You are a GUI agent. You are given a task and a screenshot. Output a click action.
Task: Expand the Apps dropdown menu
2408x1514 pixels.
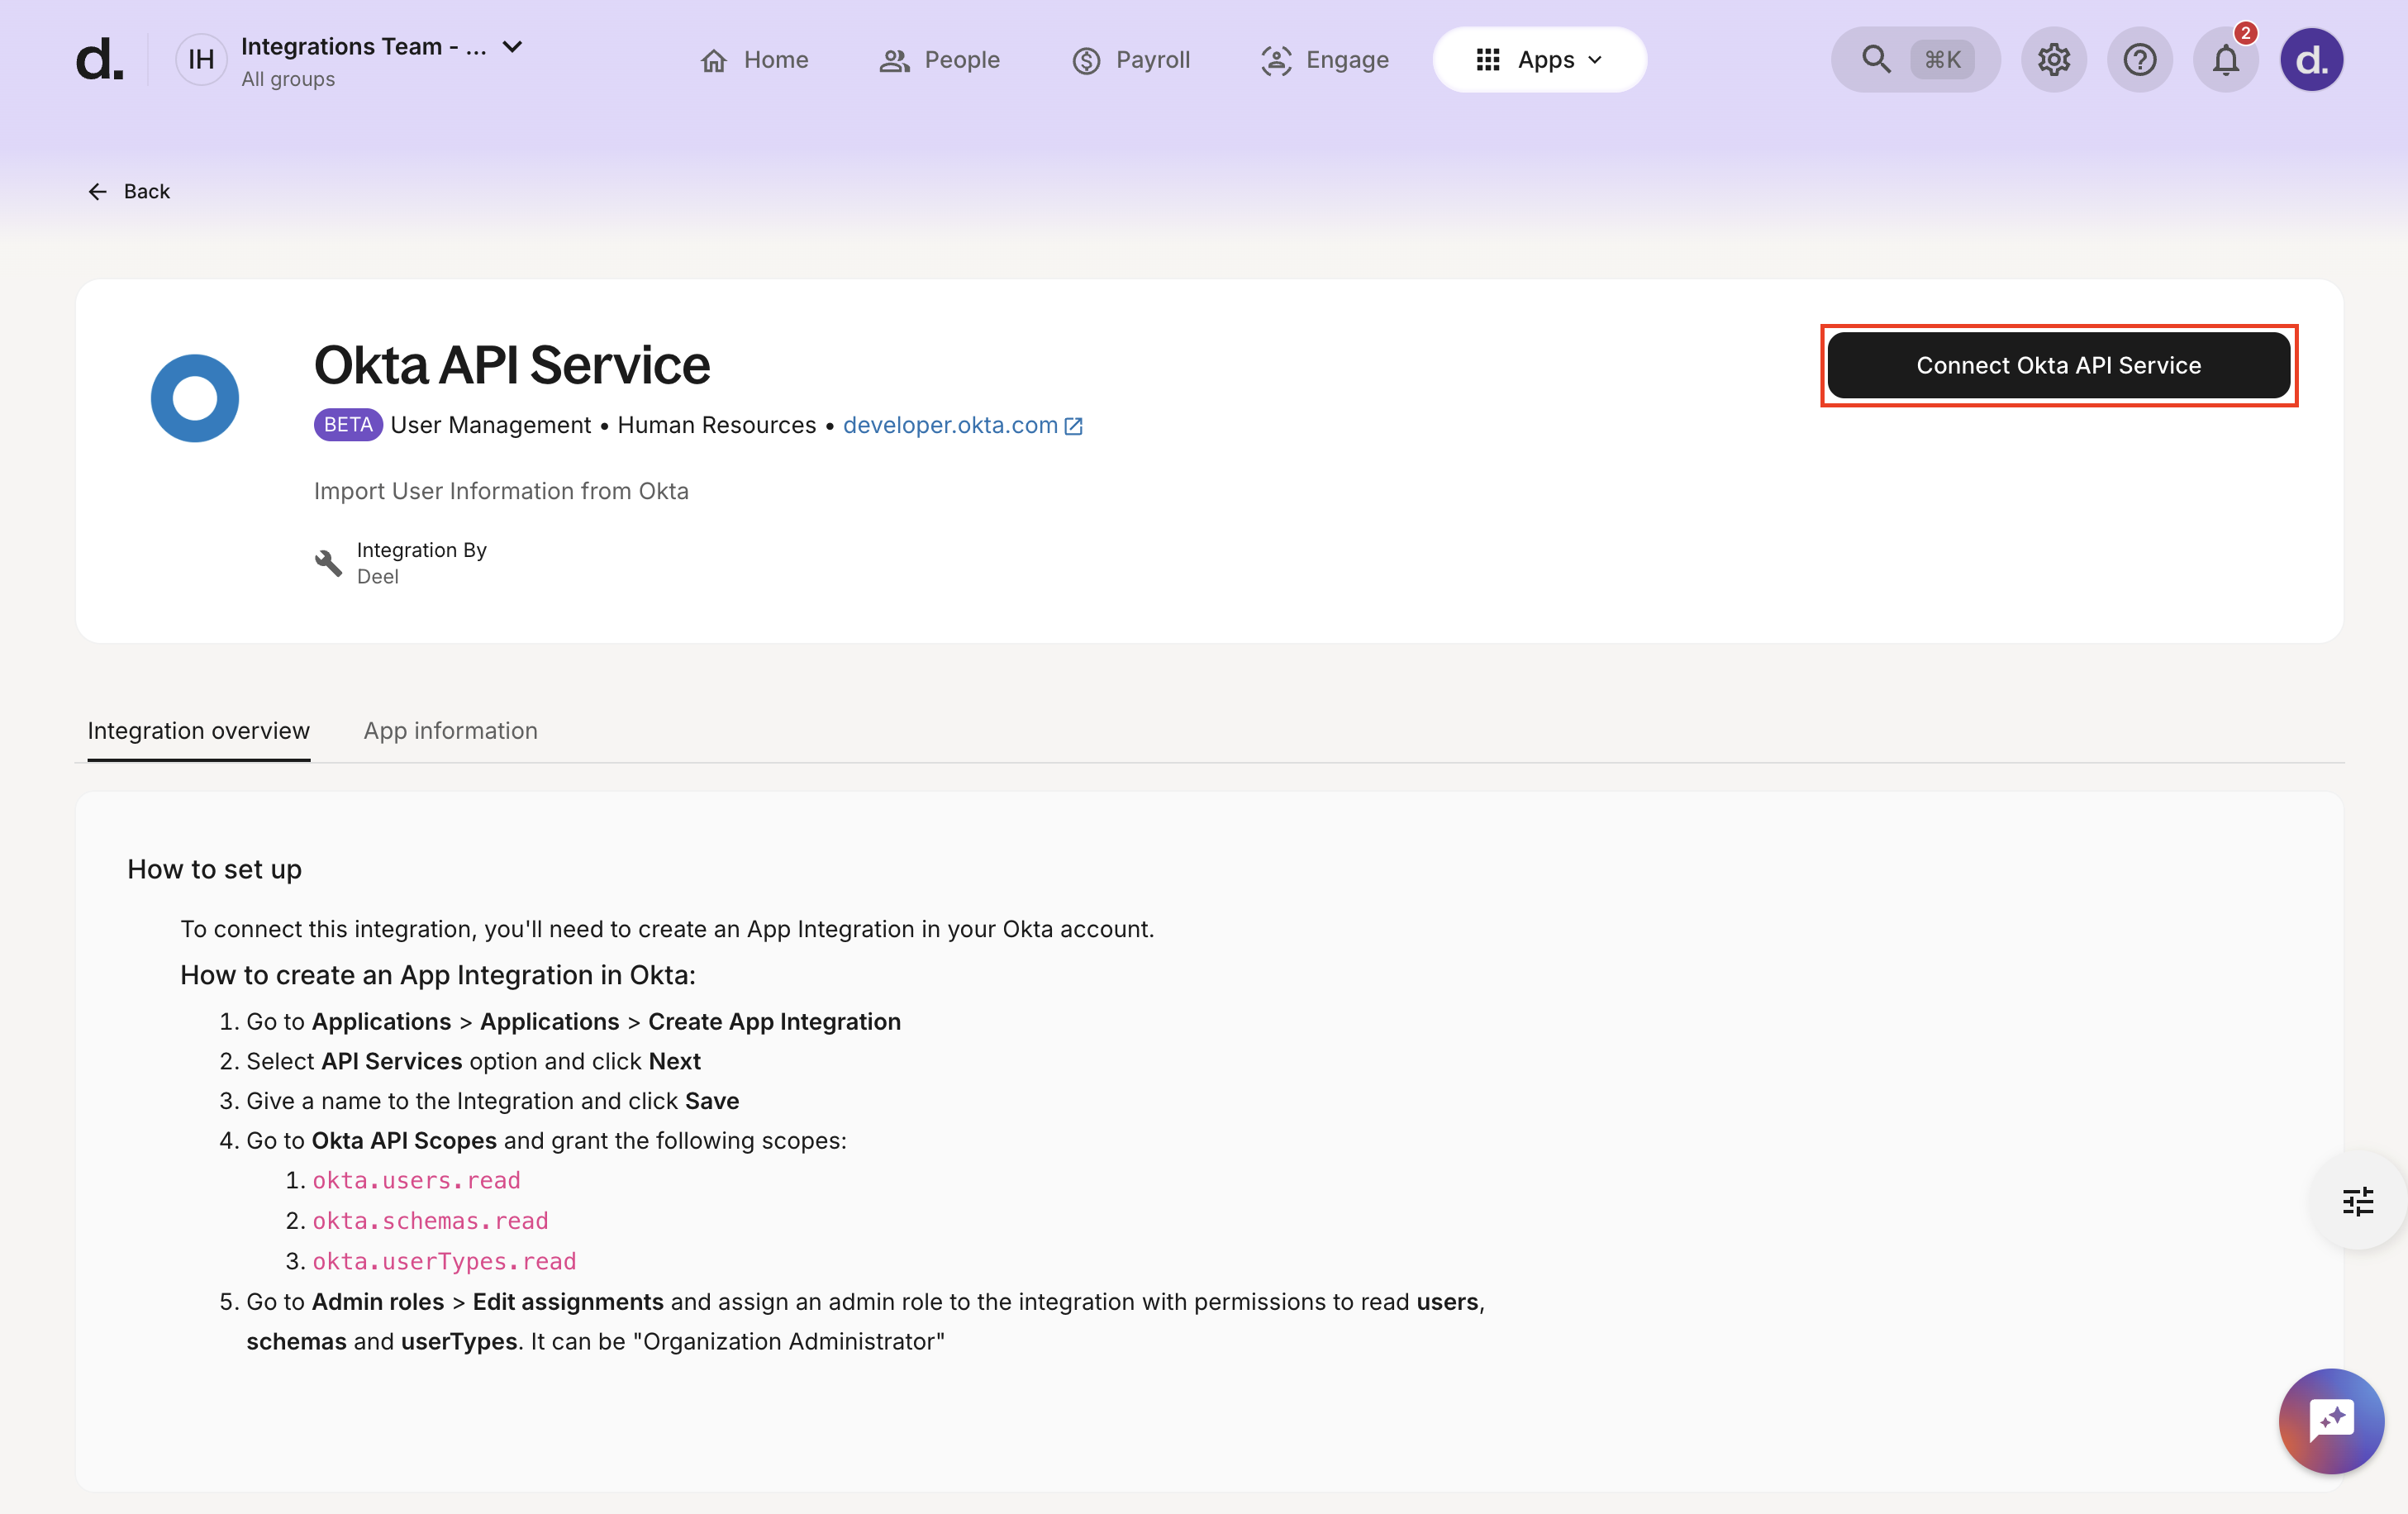[1539, 59]
